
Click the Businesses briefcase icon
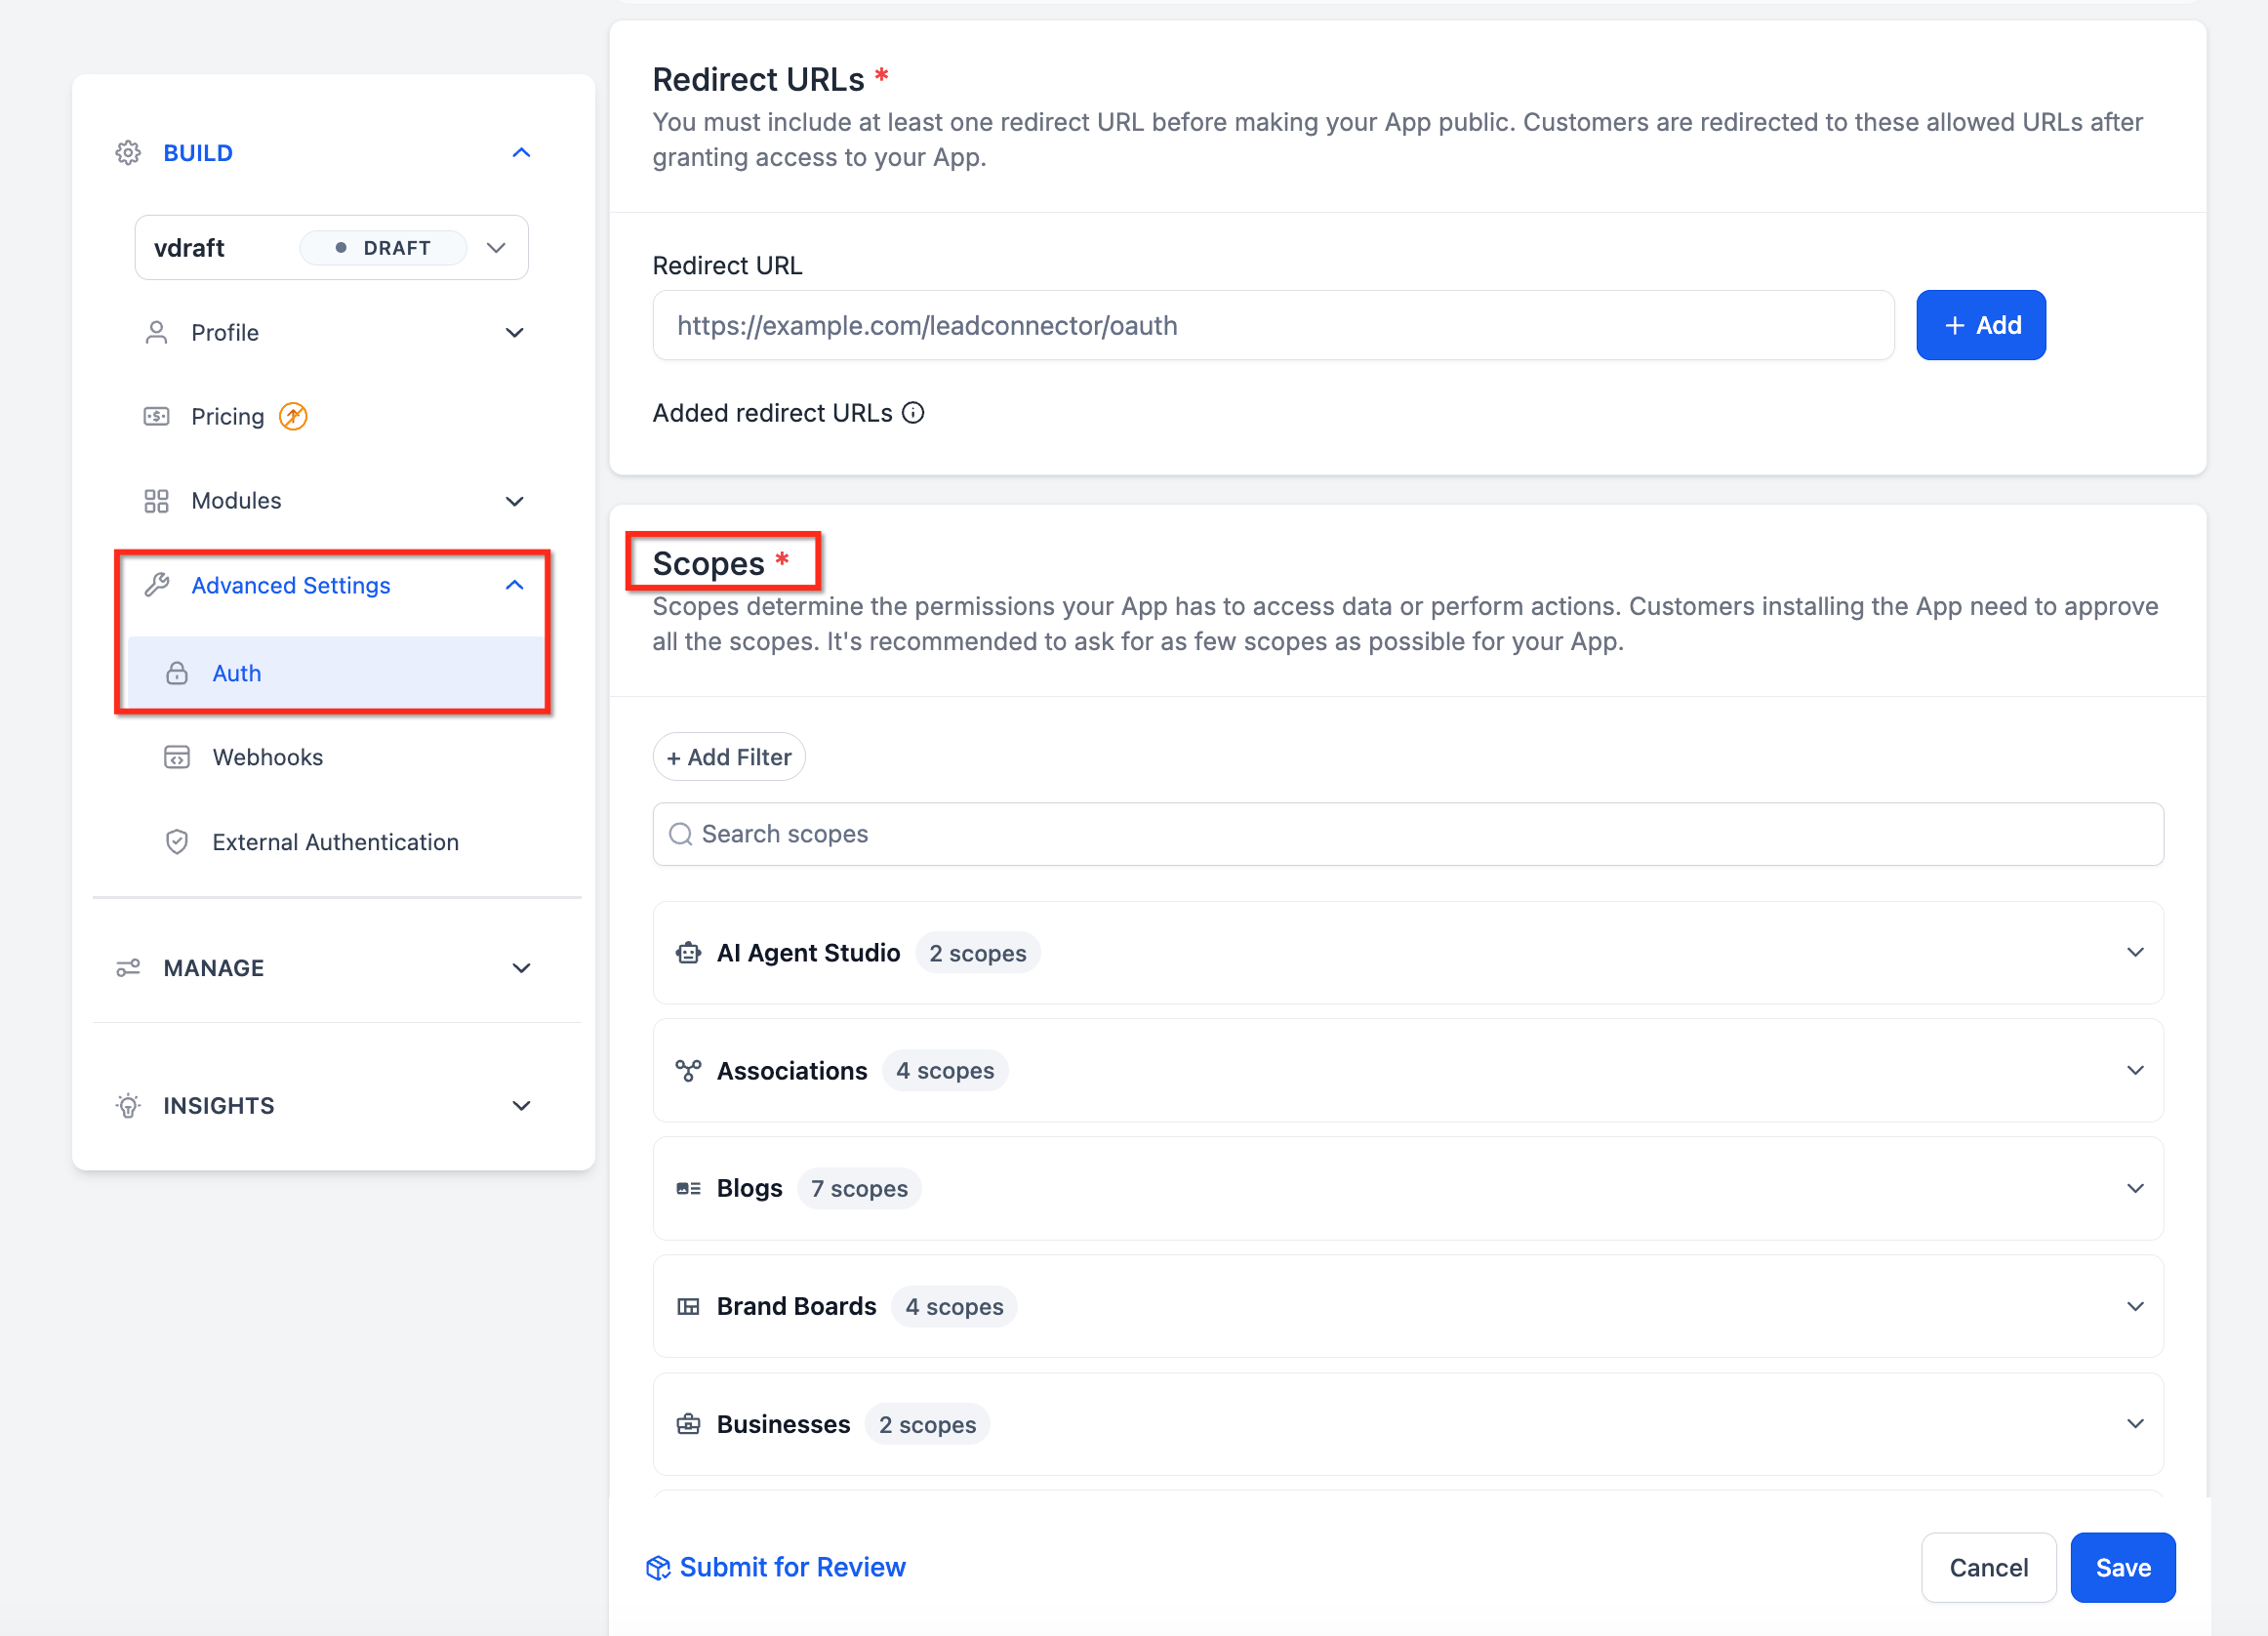[688, 1424]
